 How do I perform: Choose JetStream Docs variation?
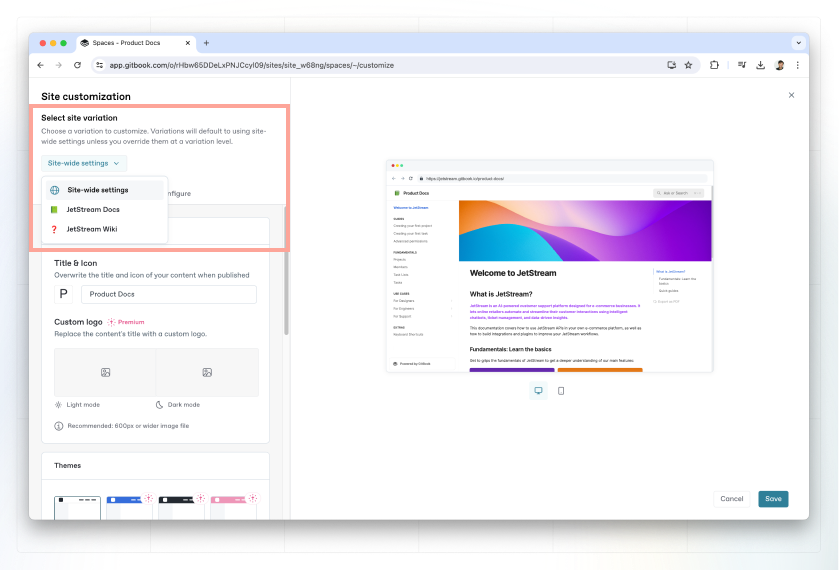tap(92, 209)
